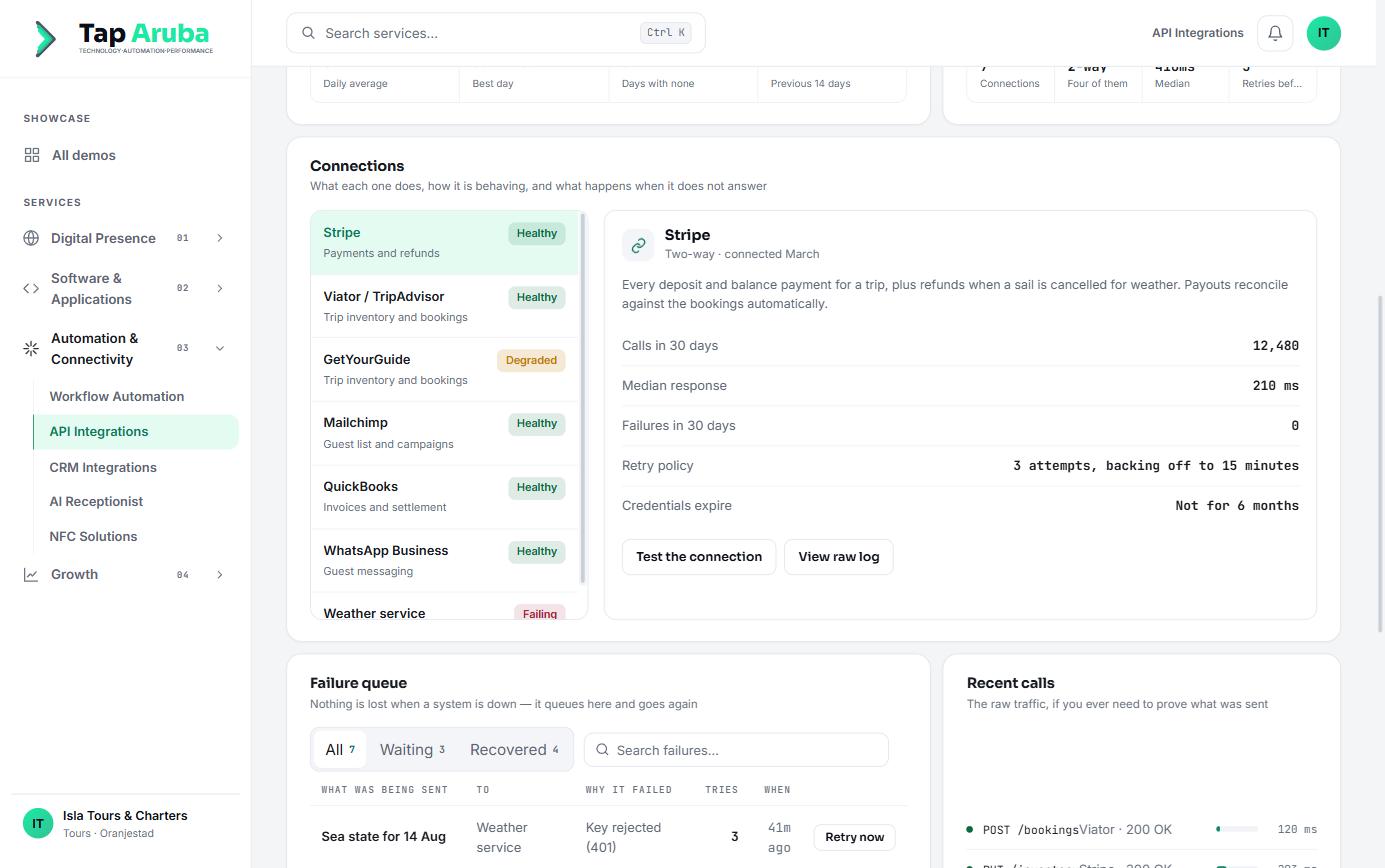
Task: Click Test the connection button
Action: (699, 557)
